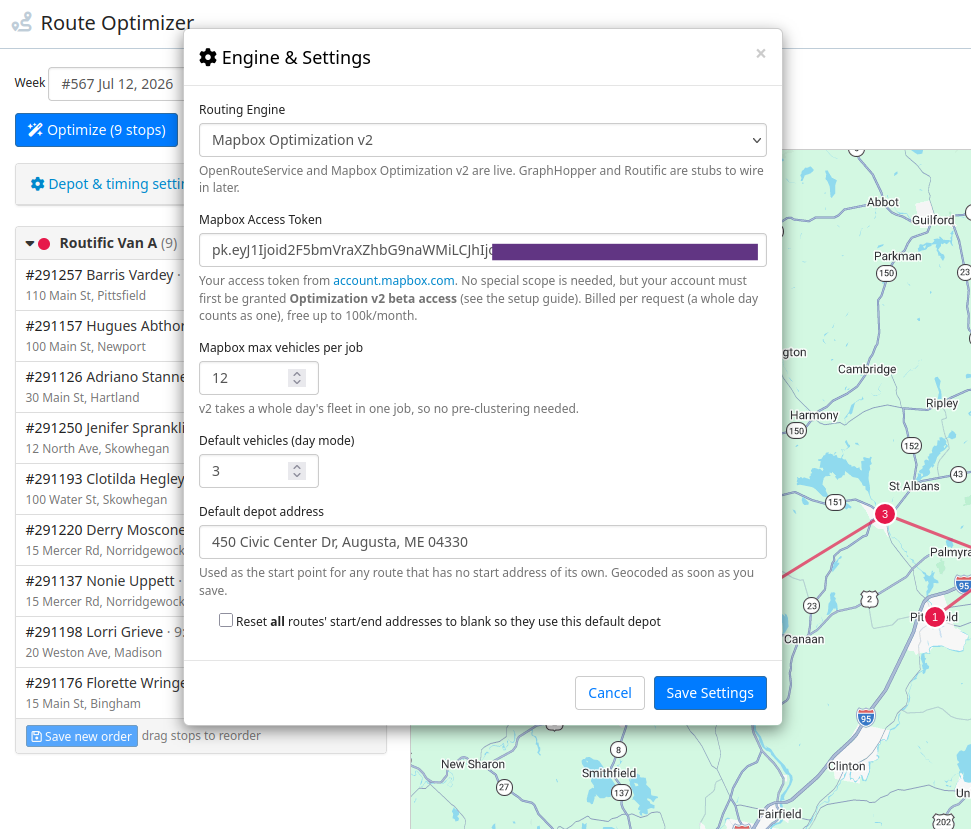Click the gear icon in Engine & Settings title

tap(207, 58)
